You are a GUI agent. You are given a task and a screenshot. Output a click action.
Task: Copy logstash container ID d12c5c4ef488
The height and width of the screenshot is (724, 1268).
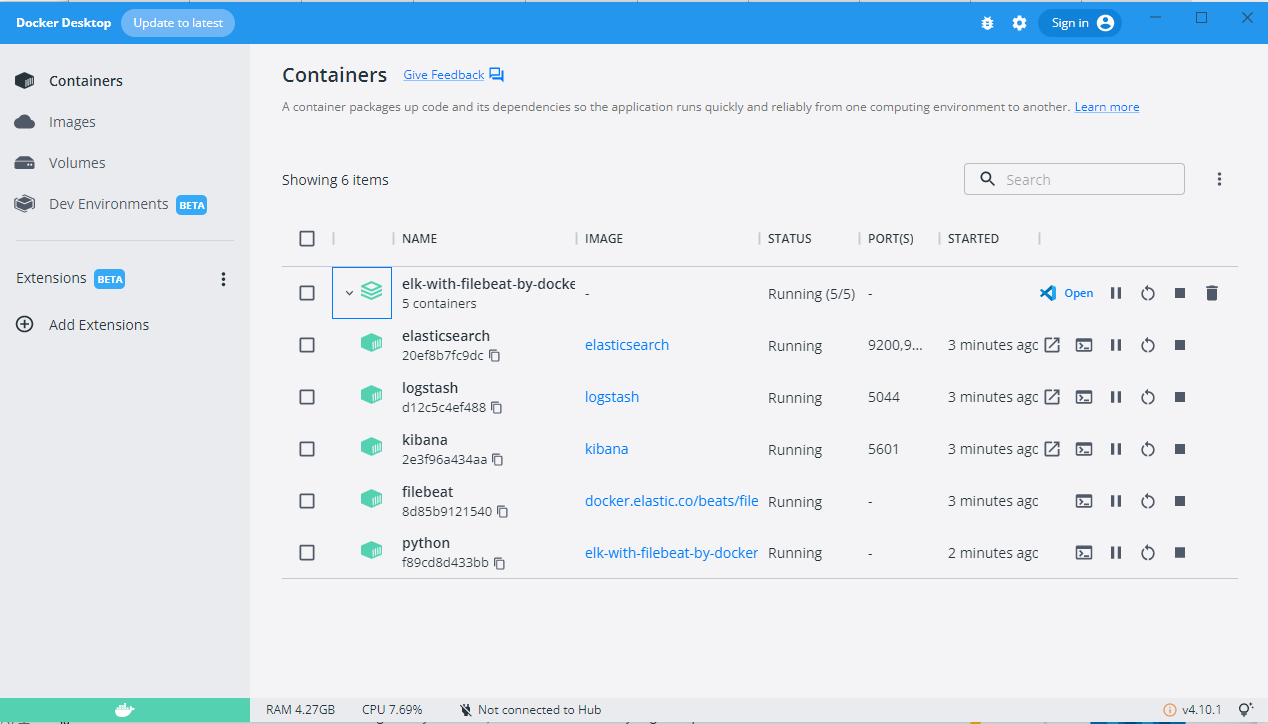pos(497,408)
